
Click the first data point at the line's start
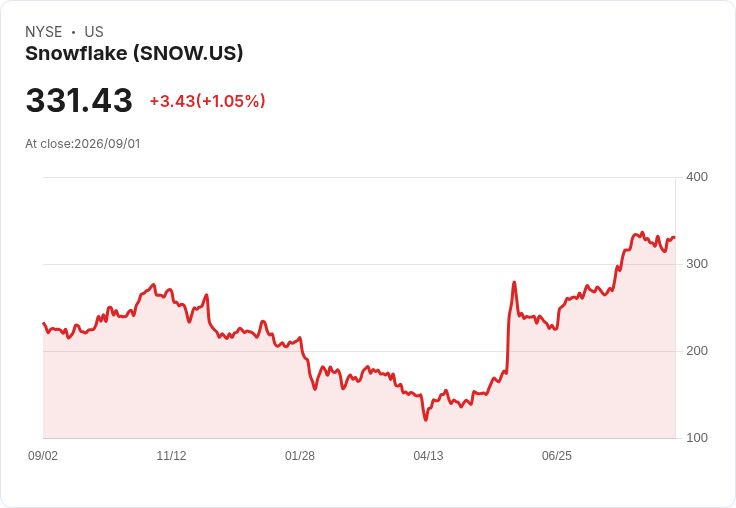[44, 323]
